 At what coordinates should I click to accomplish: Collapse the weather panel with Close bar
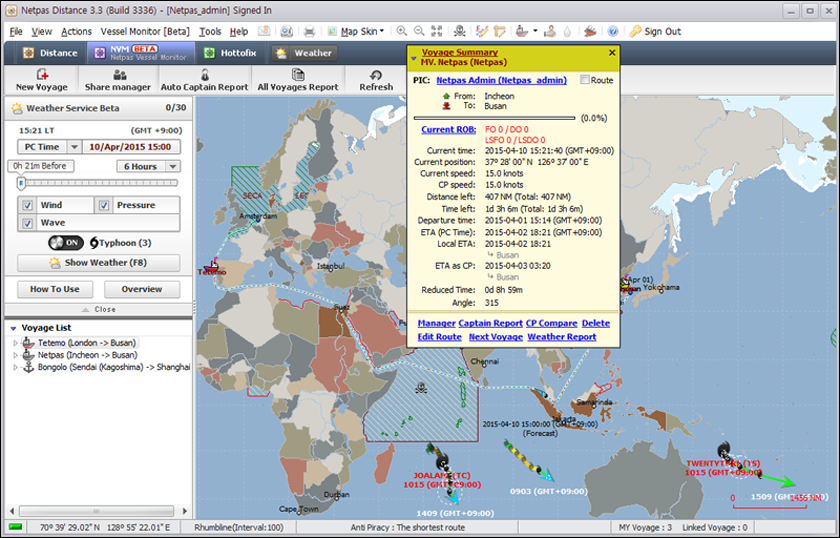click(98, 310)
